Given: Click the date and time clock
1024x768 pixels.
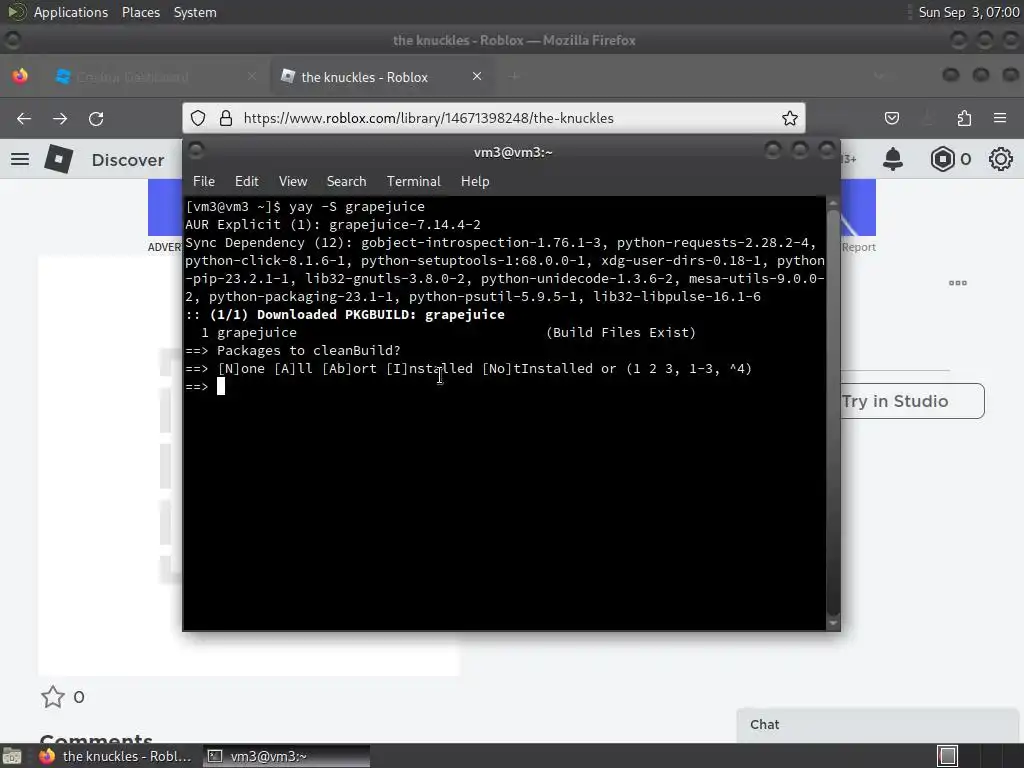Looking at the screenshot, I should point(968,12).
